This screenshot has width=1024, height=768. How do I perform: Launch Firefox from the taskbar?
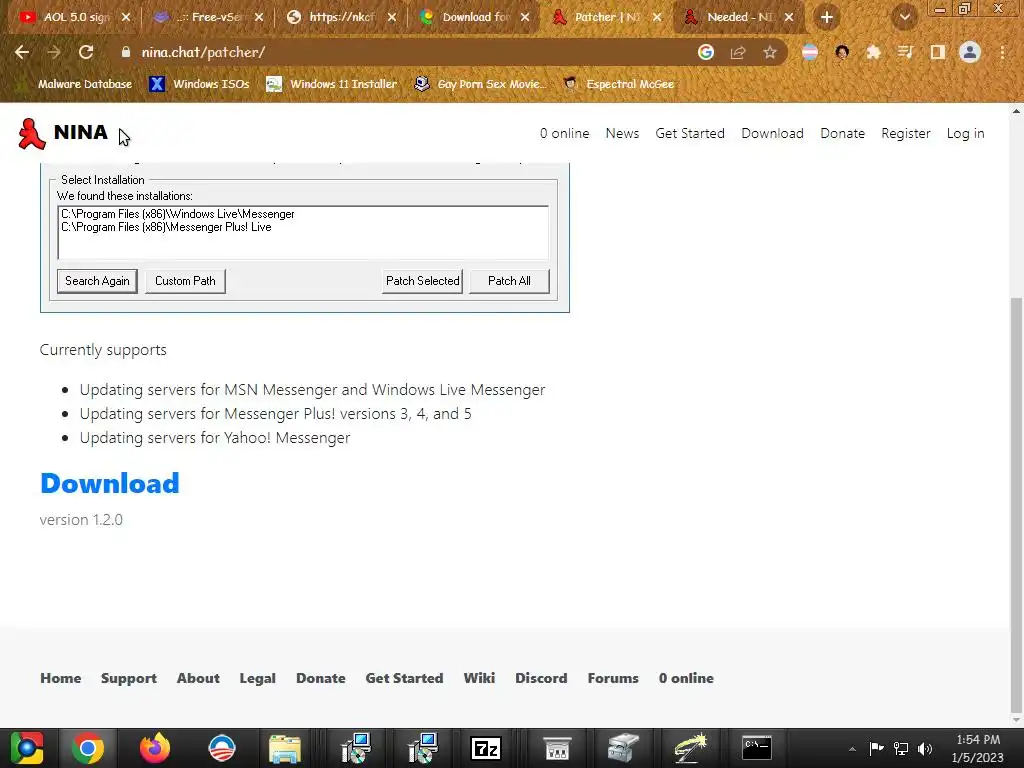pos(155,748)
